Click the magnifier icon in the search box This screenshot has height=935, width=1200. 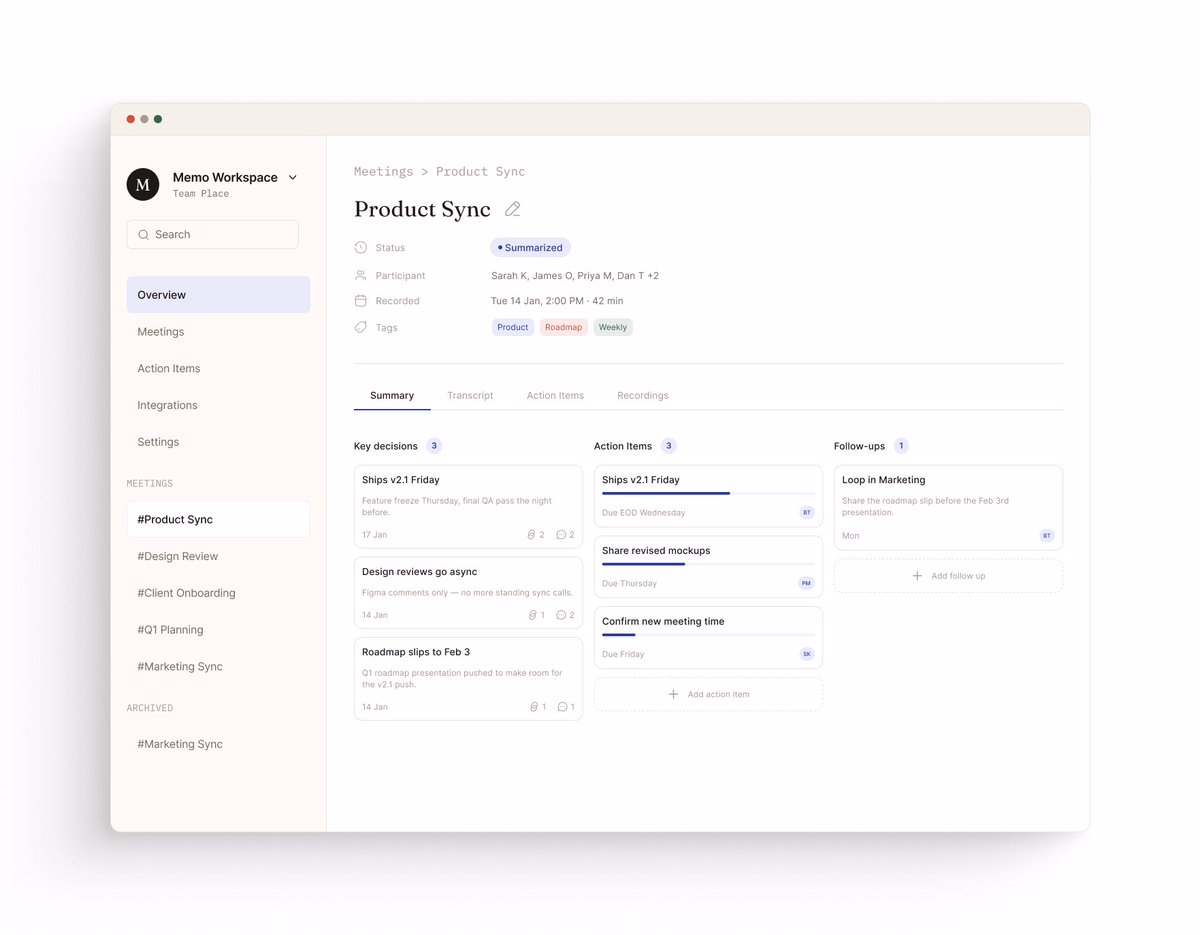(x=144, y=235)
